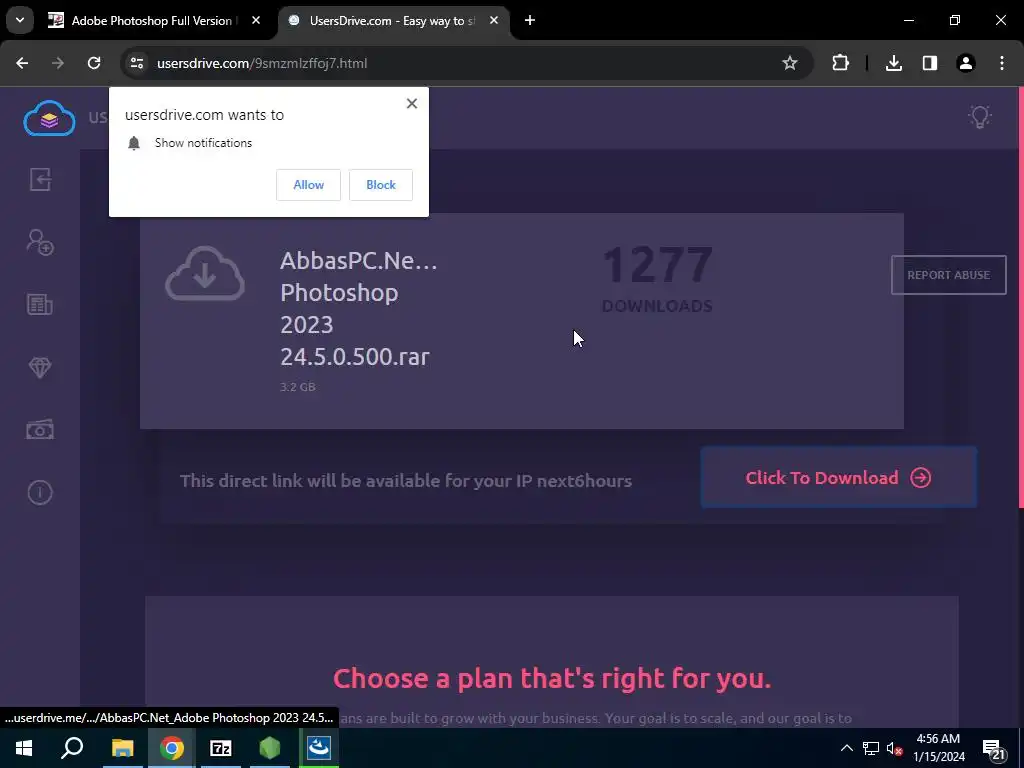The image size is (1024, 768).
Task: Reload the current page
Action: (x=94, y=63)
